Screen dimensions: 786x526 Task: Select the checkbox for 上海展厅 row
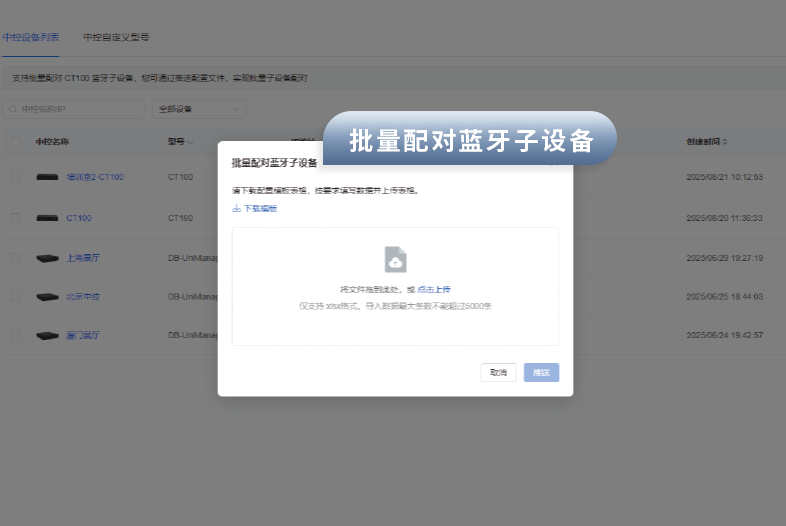coord(15,257)
